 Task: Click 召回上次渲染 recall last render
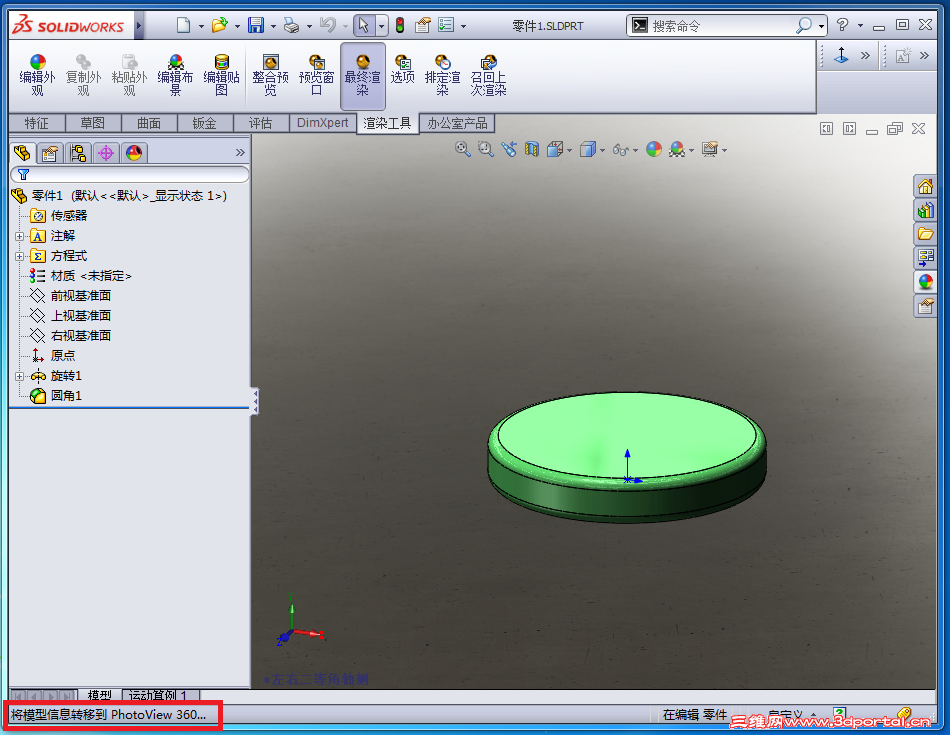(x=488, y=75)
